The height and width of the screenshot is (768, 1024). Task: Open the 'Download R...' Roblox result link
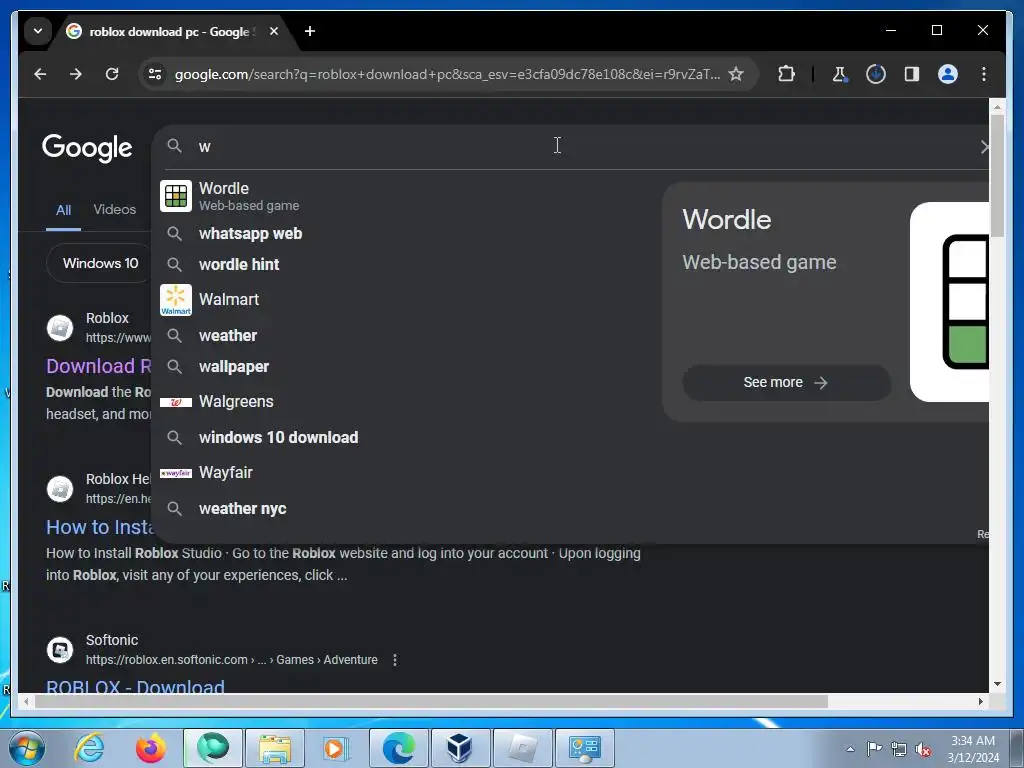click(99, 366)
